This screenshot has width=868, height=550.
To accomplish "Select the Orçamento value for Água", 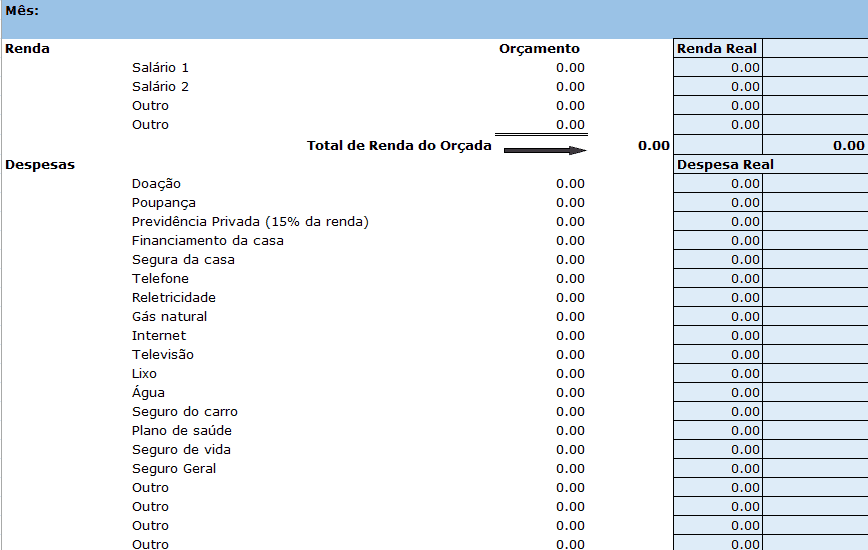I will (570, 392).
